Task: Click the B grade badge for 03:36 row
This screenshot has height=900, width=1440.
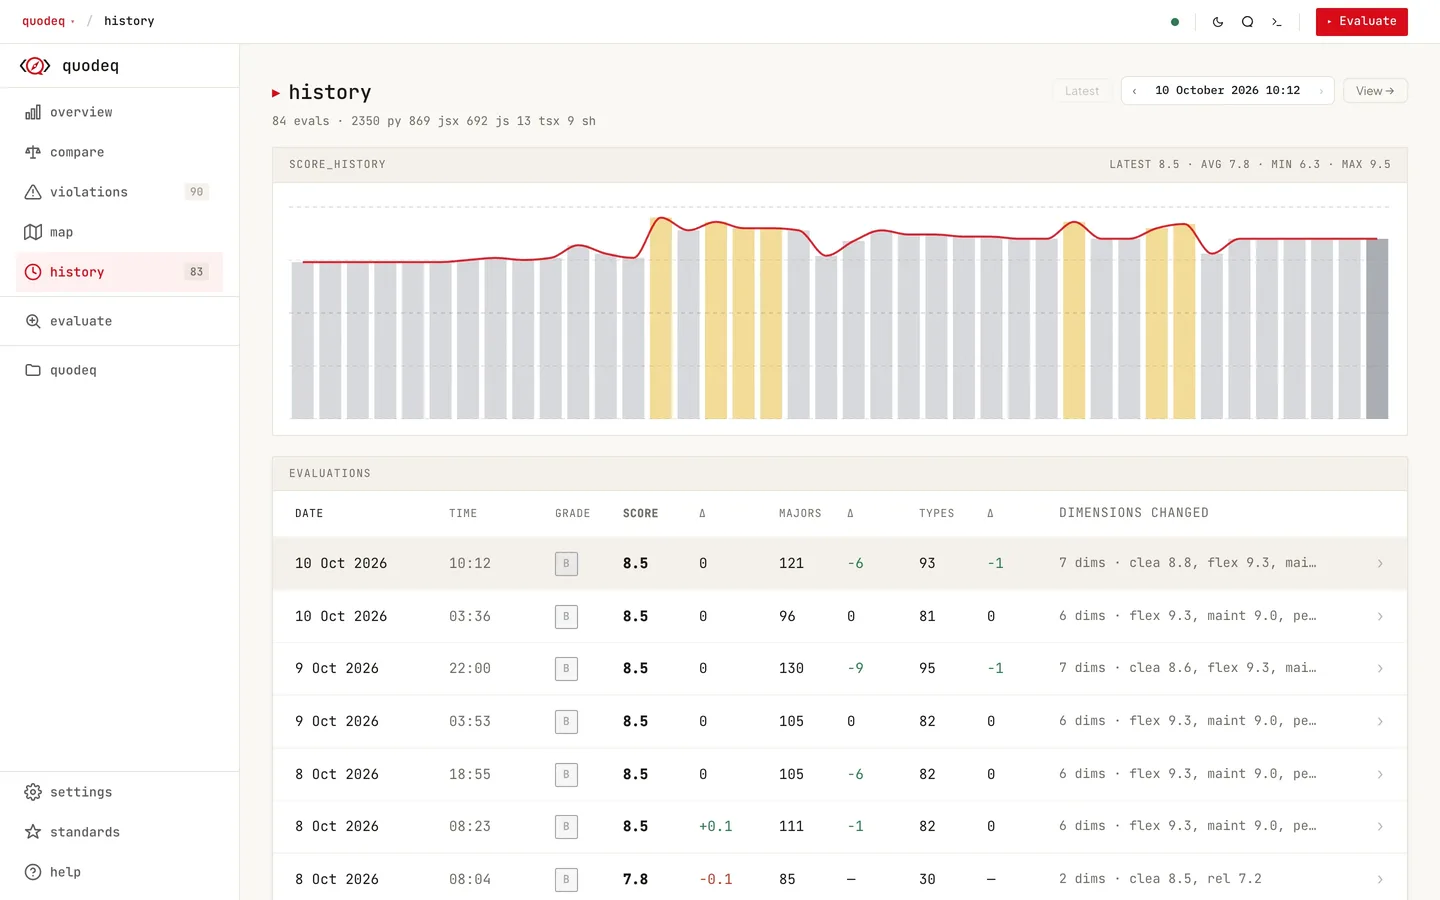Action: pos(566,616)
